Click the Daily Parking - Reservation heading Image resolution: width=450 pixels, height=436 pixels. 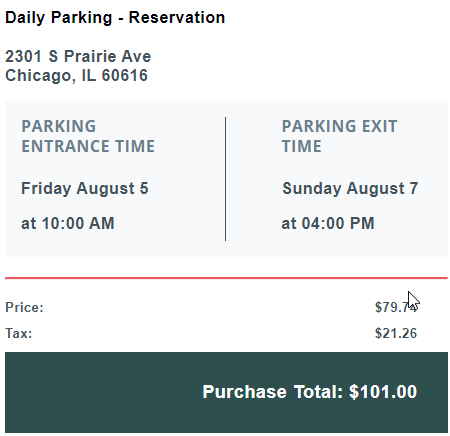[x=115, y=18]
